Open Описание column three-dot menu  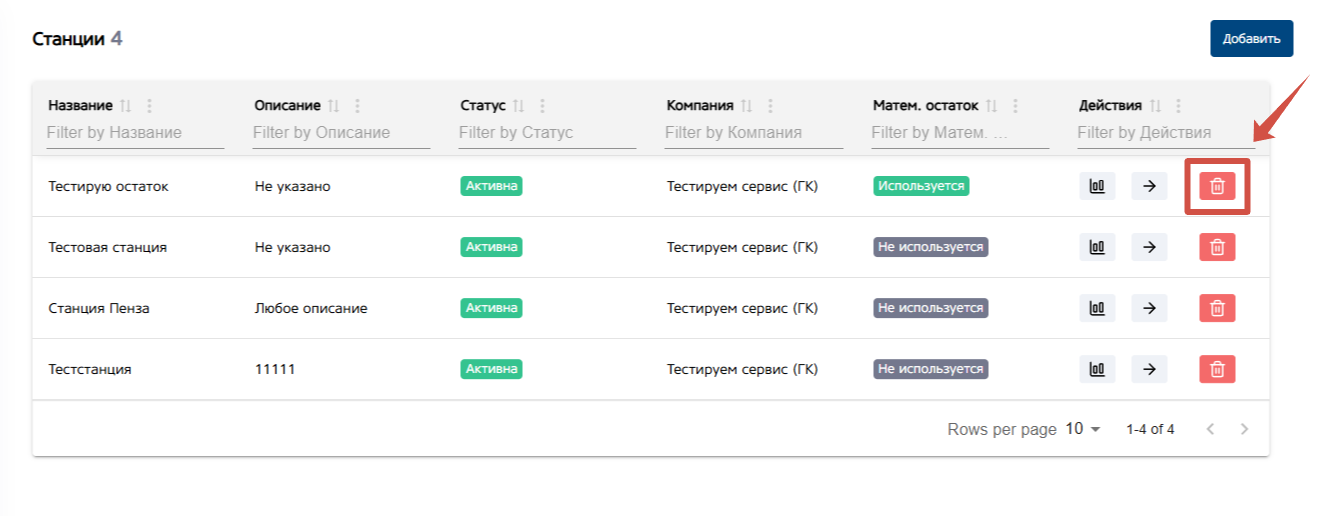(x=358, y=106)
